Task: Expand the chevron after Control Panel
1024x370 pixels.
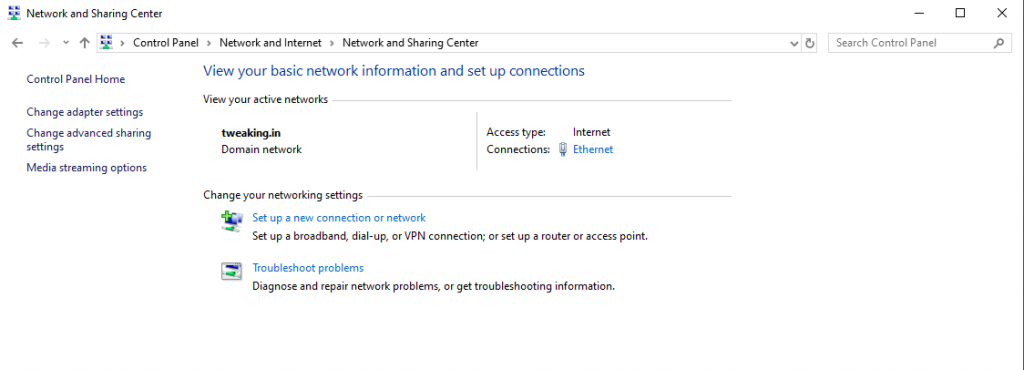Action: coord(209,43)
